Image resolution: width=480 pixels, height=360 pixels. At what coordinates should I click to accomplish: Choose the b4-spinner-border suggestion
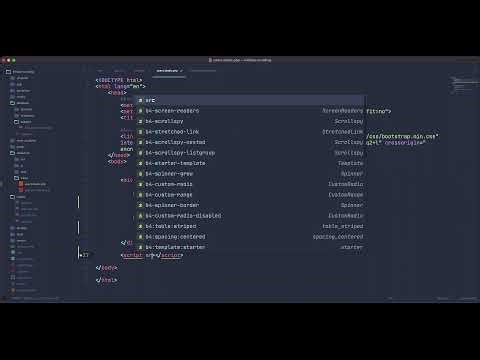point(250,205)
